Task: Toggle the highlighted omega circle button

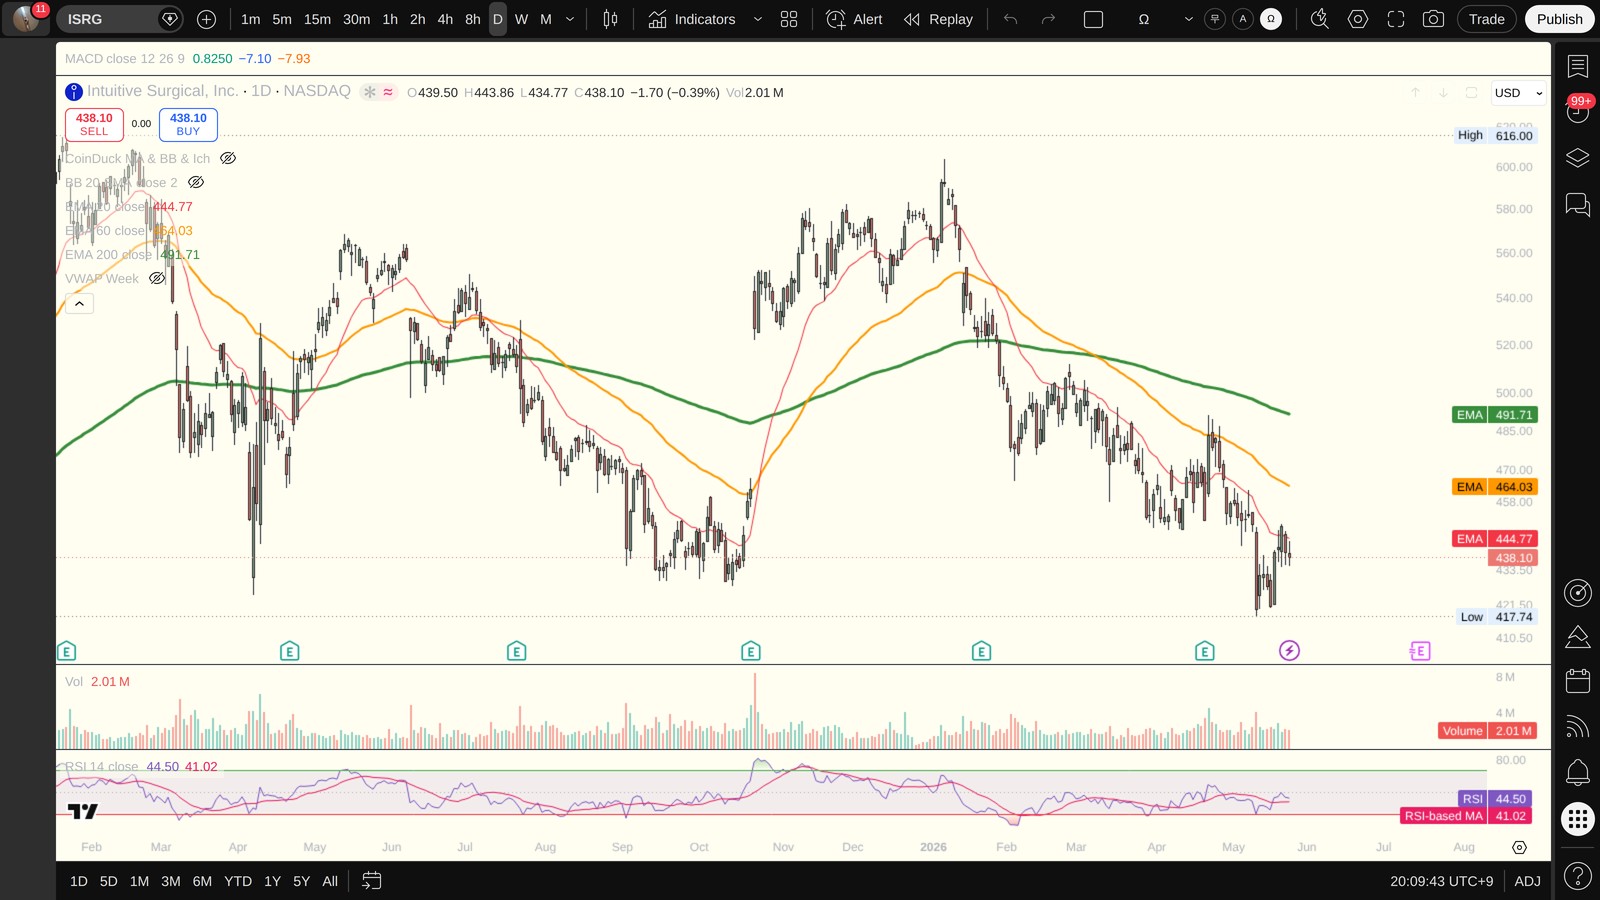Action: (x=1271, y=19)
